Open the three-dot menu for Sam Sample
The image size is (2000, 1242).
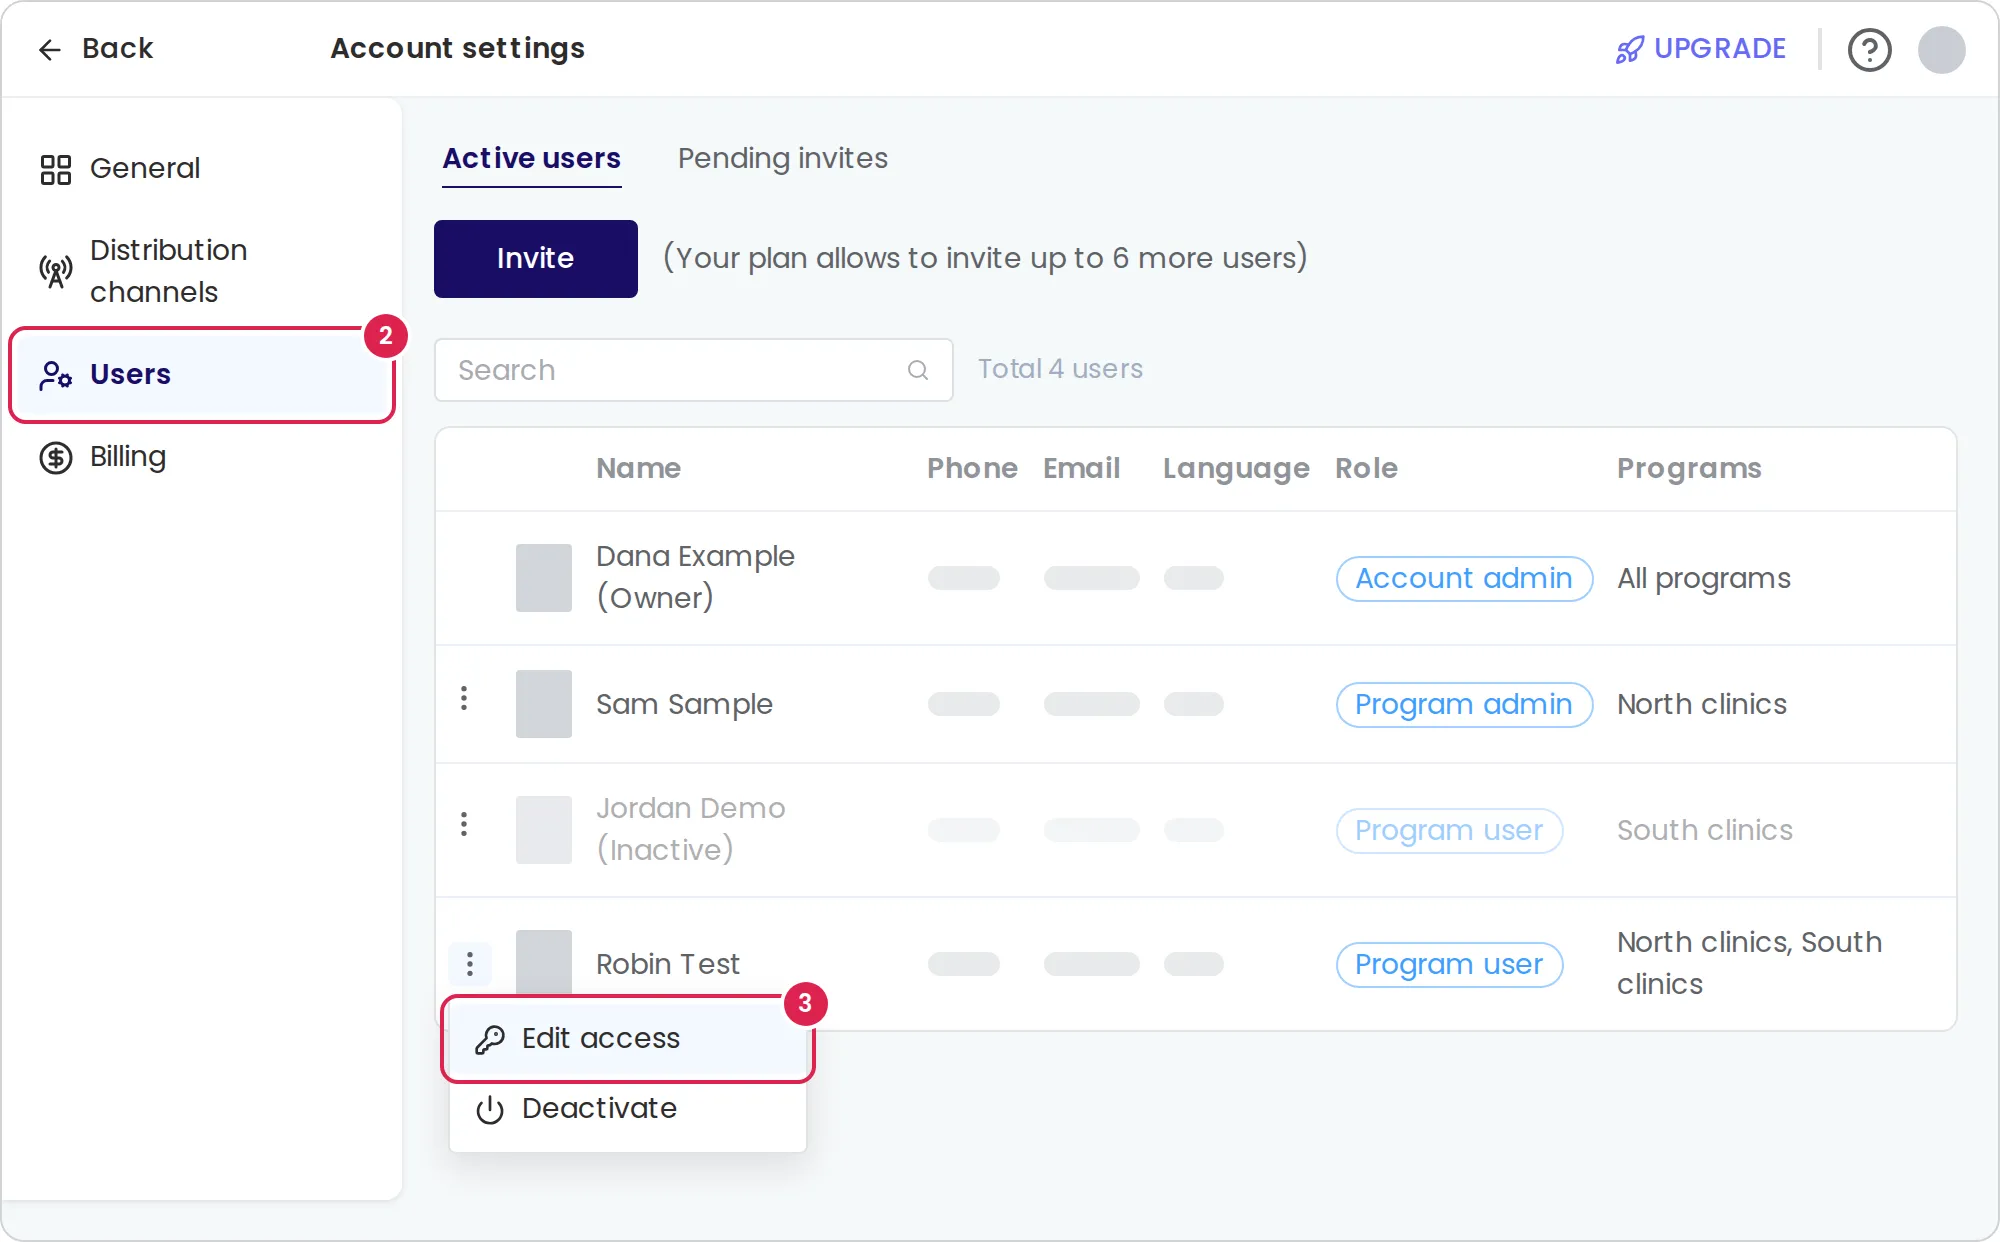point(464,698)
